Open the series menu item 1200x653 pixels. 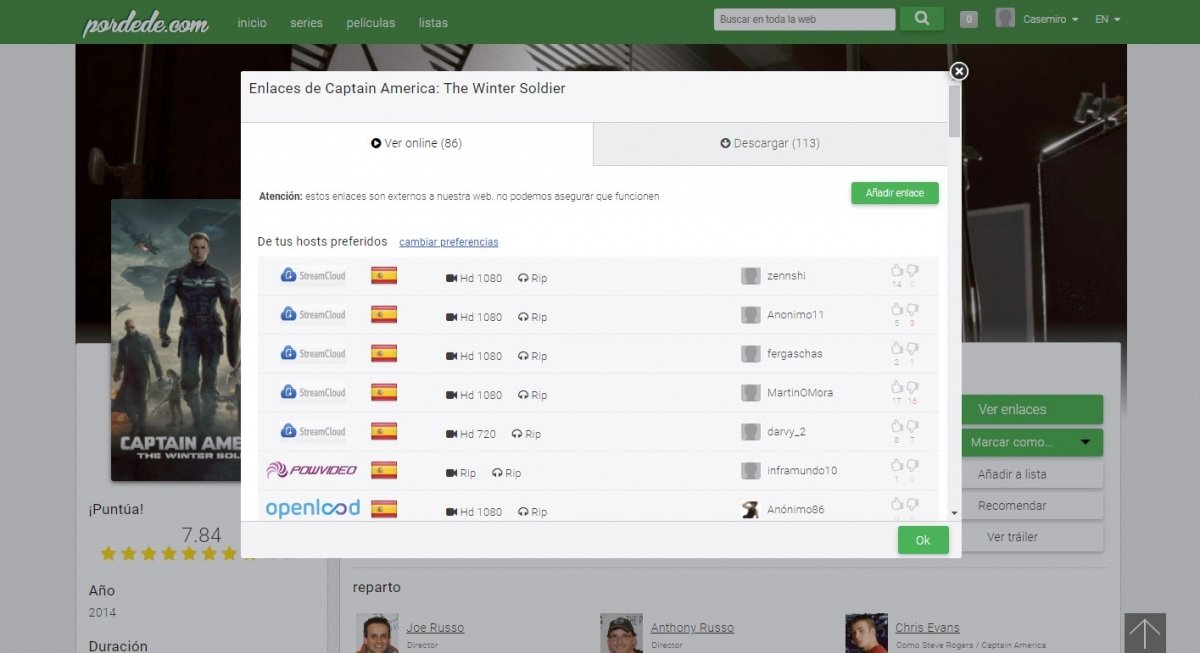[306, 23]
